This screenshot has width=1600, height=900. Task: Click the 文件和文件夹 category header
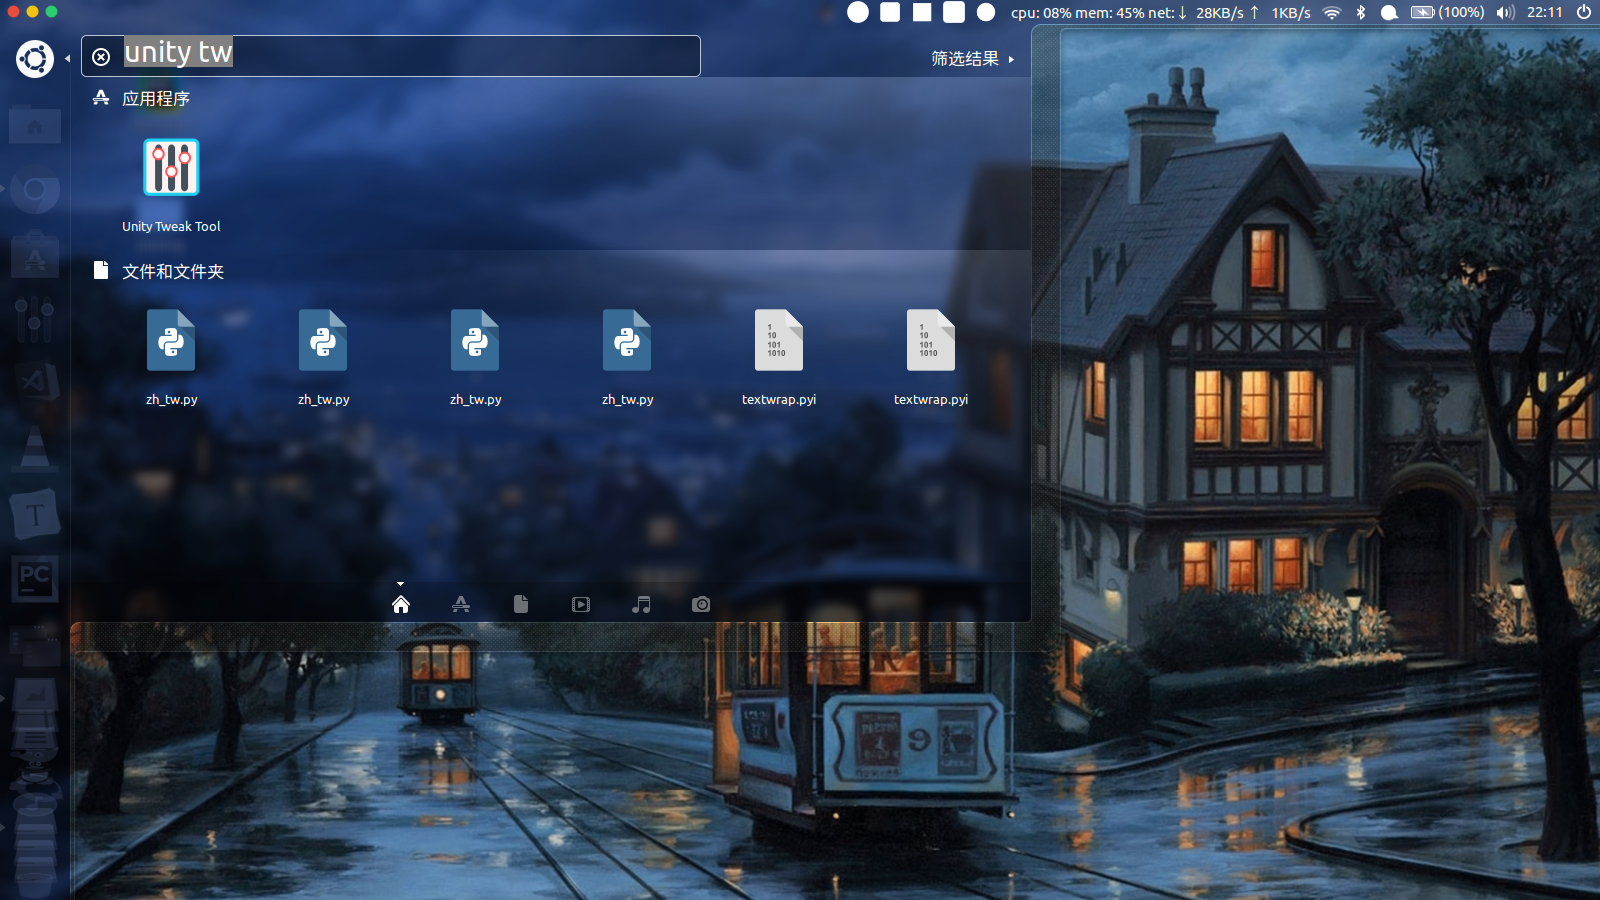pyautogui.click(x=173, y=271)
